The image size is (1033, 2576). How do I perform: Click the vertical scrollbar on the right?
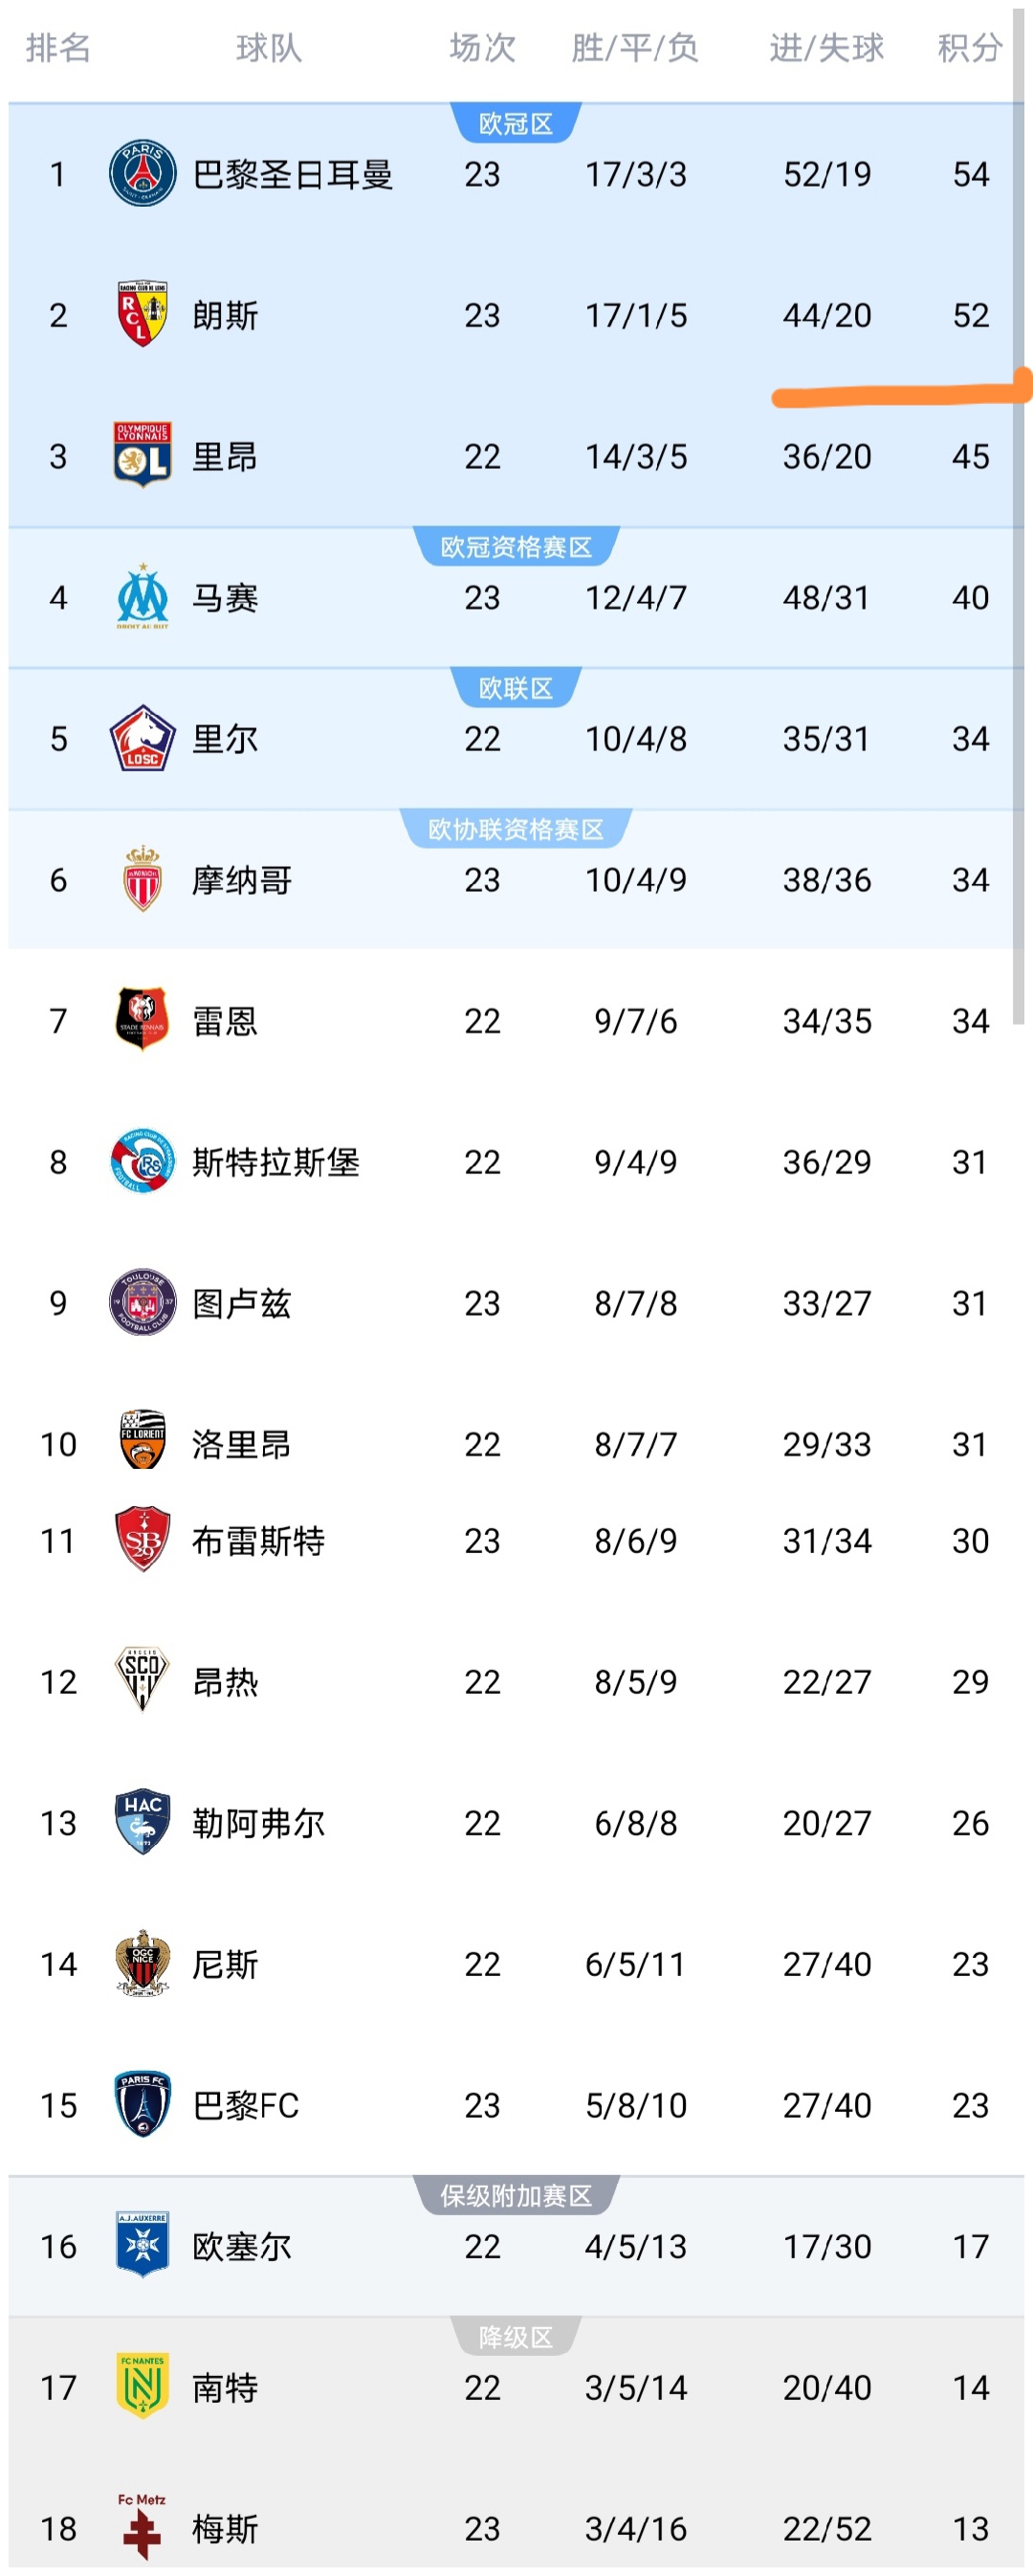tap(1018, 500)
